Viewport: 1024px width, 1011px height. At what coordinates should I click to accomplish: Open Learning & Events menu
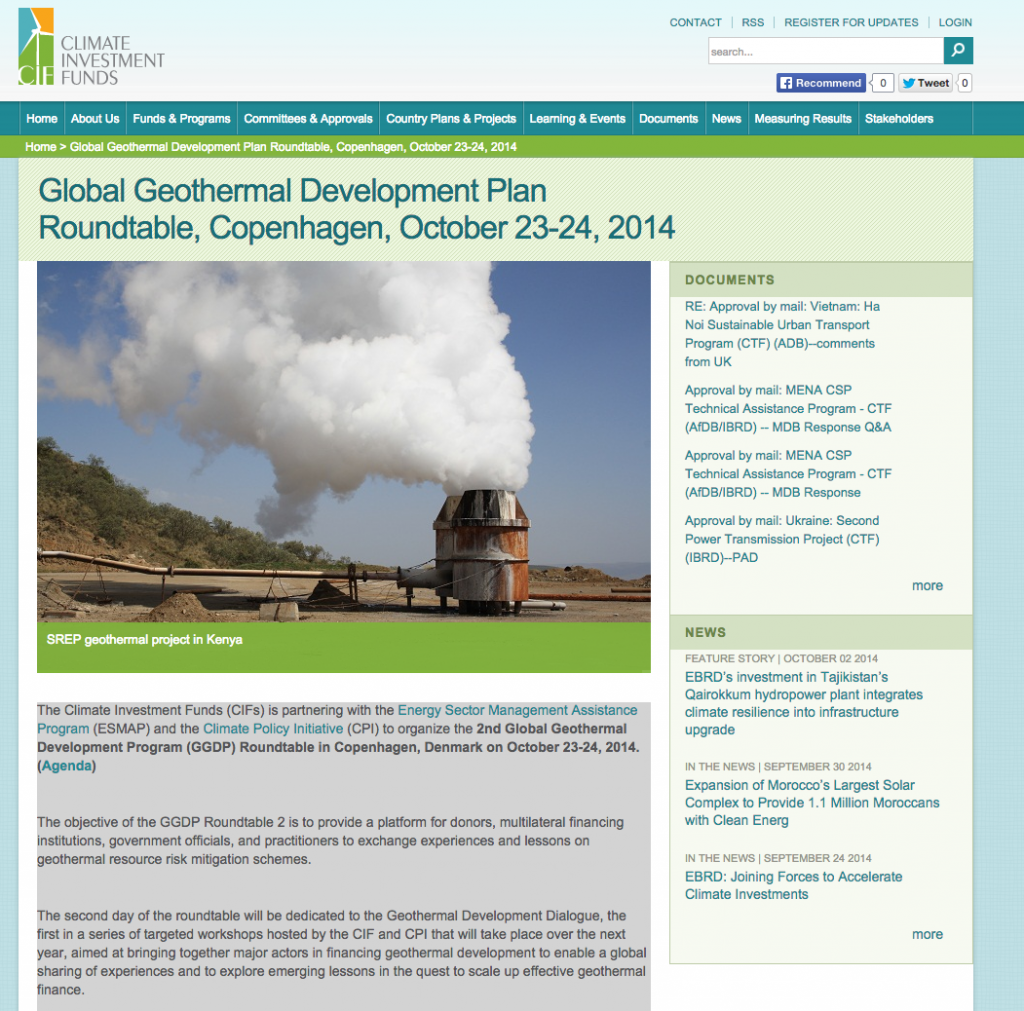[x=577, y=119]
